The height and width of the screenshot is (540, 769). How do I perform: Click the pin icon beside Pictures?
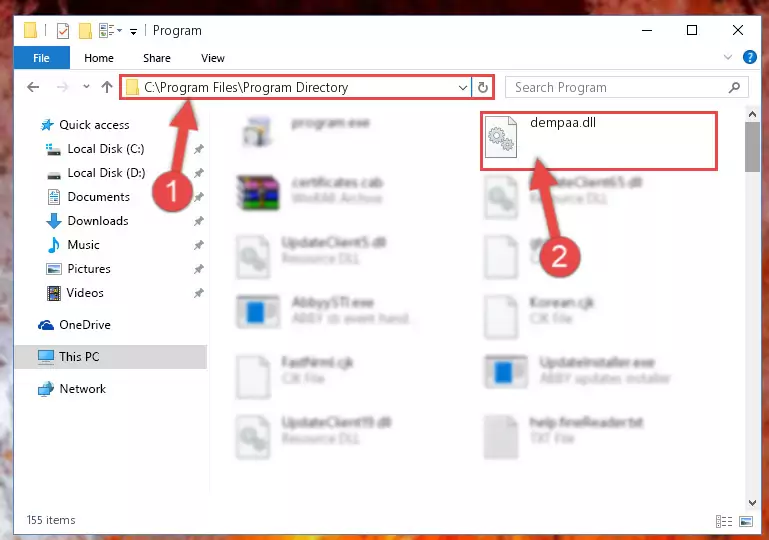click(x=199, y=269)
